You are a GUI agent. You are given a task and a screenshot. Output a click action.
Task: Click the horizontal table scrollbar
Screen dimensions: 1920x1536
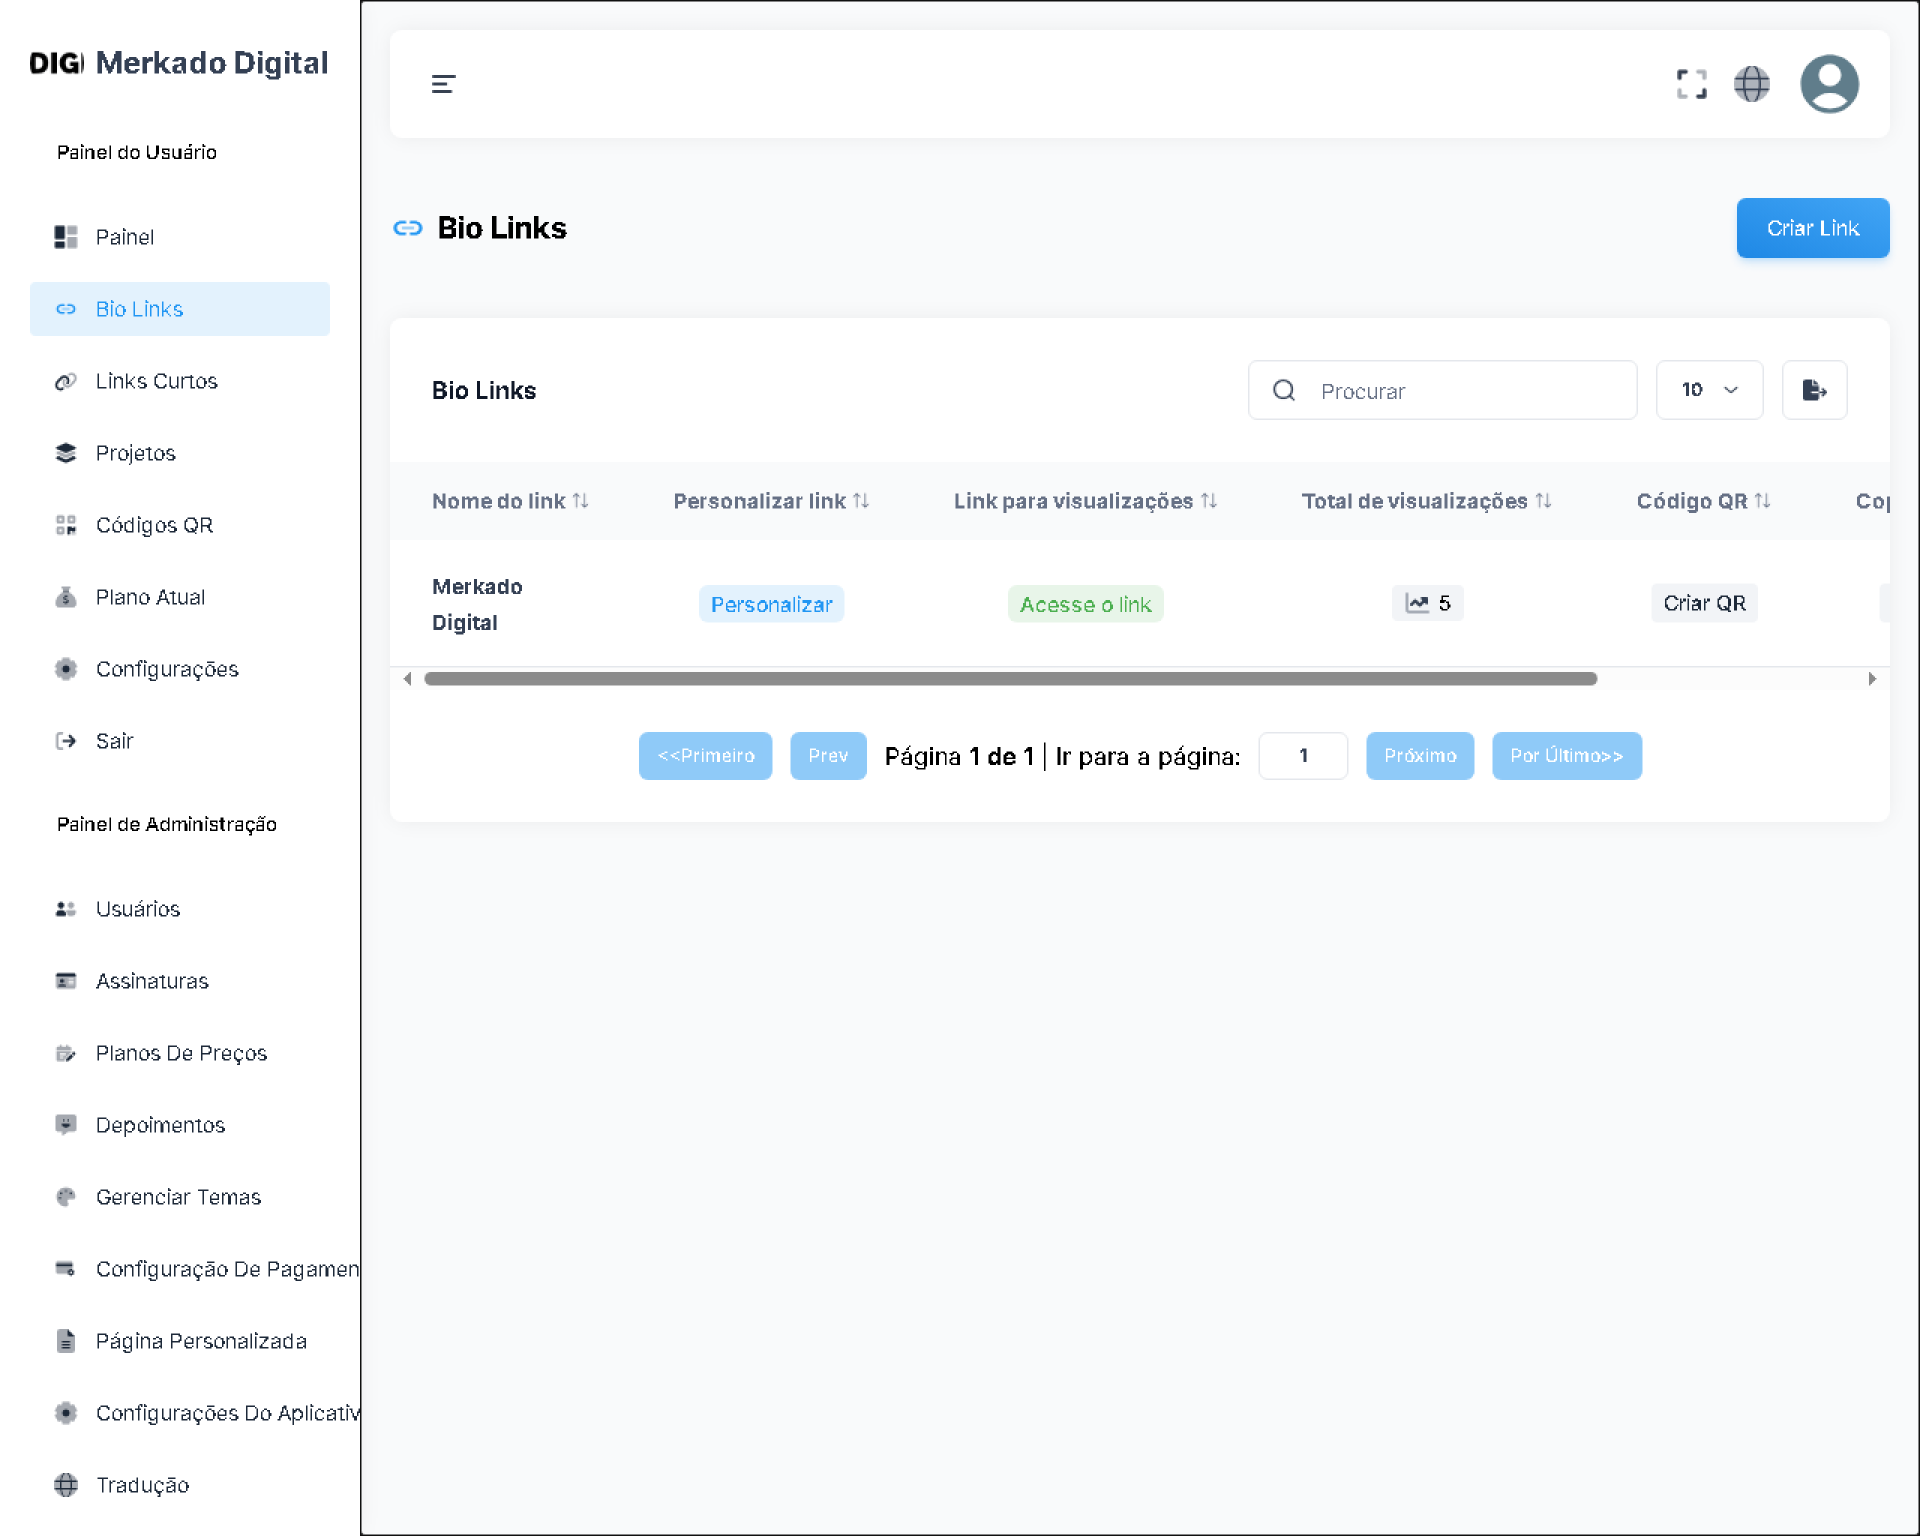pos(1010,679)
